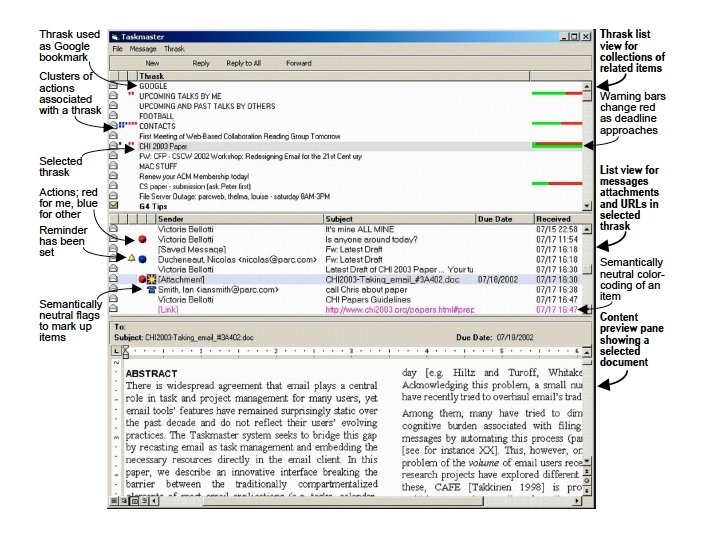This screenshot has width=720, height=540.
Task: Select 'Latest Draft of CHI 2003 Paper' message
Action: pyautogui.click(x=399, y=270)
